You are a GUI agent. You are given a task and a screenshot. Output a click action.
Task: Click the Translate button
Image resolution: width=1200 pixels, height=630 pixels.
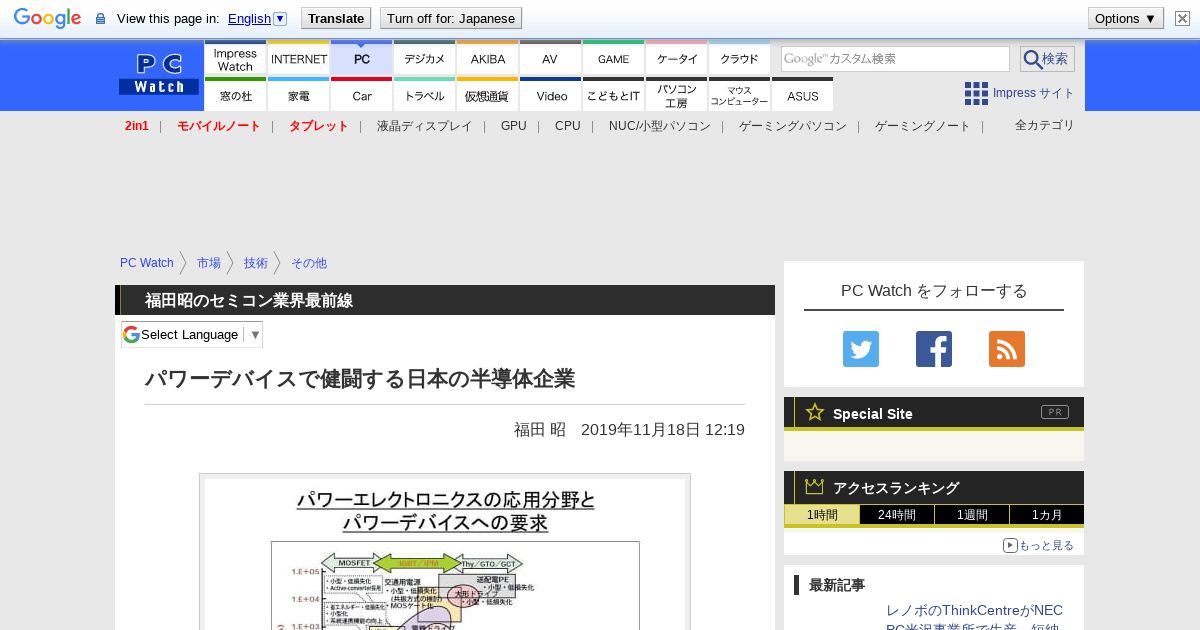336,18
